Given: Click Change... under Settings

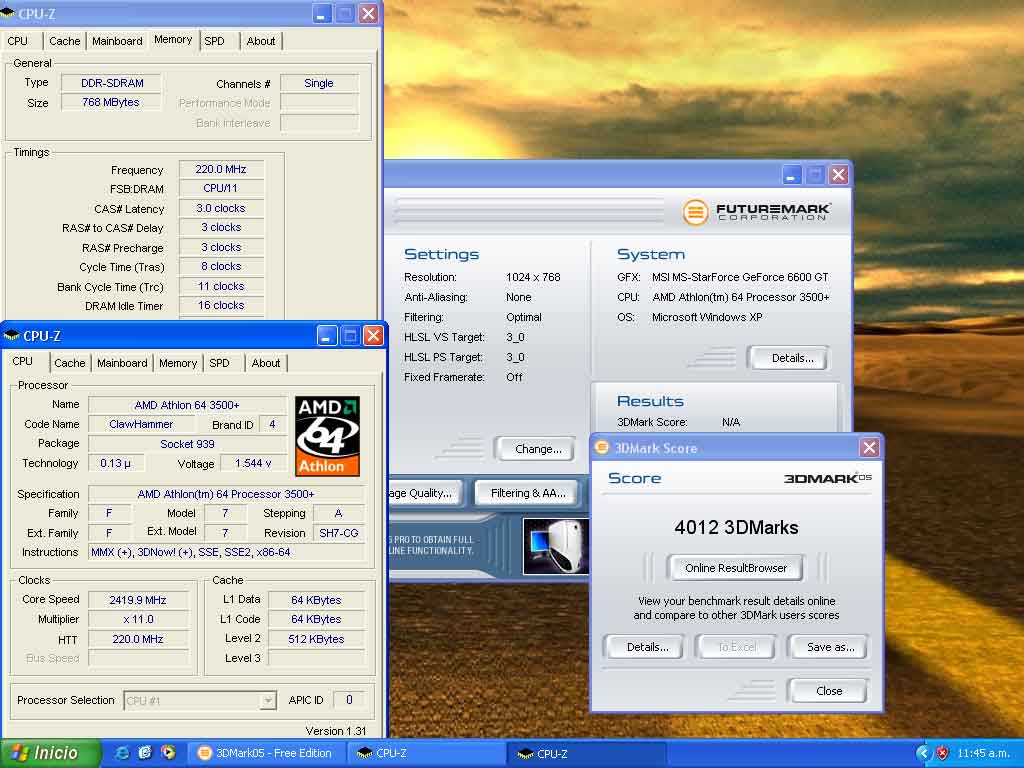Looking at the screenshot, I should (x=537, y=449).
